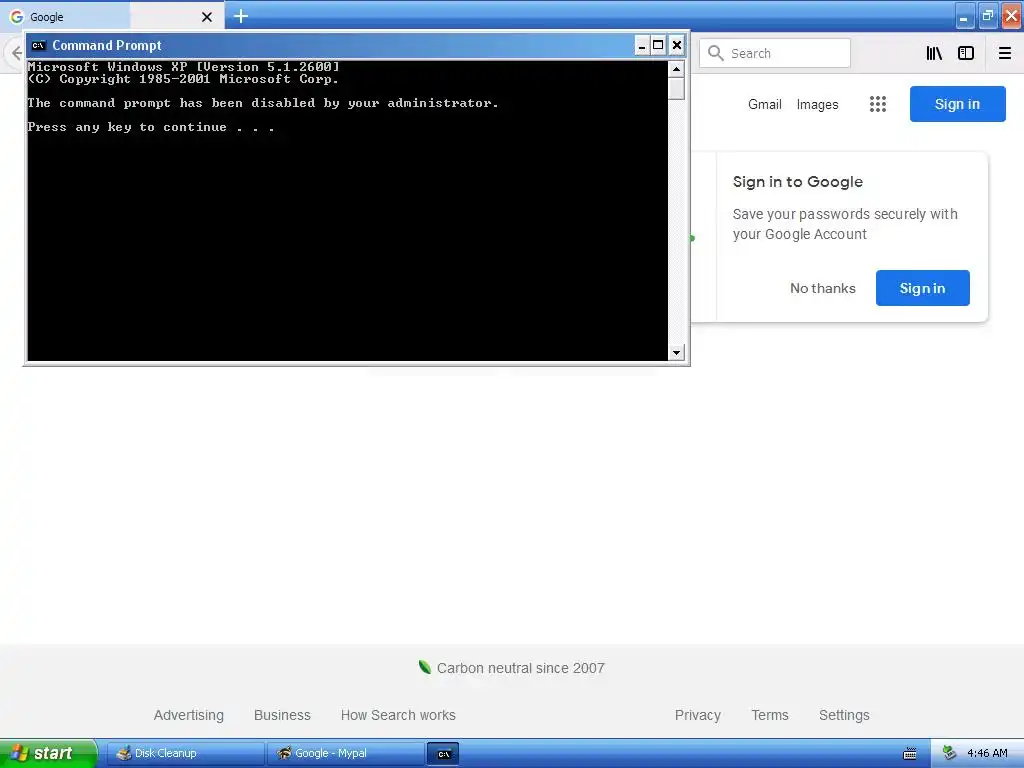The height and width of the screenshot is (768, 1024).
Task: Click scroll up arrow in Command Prompt
Action: [x=677, y=69]
